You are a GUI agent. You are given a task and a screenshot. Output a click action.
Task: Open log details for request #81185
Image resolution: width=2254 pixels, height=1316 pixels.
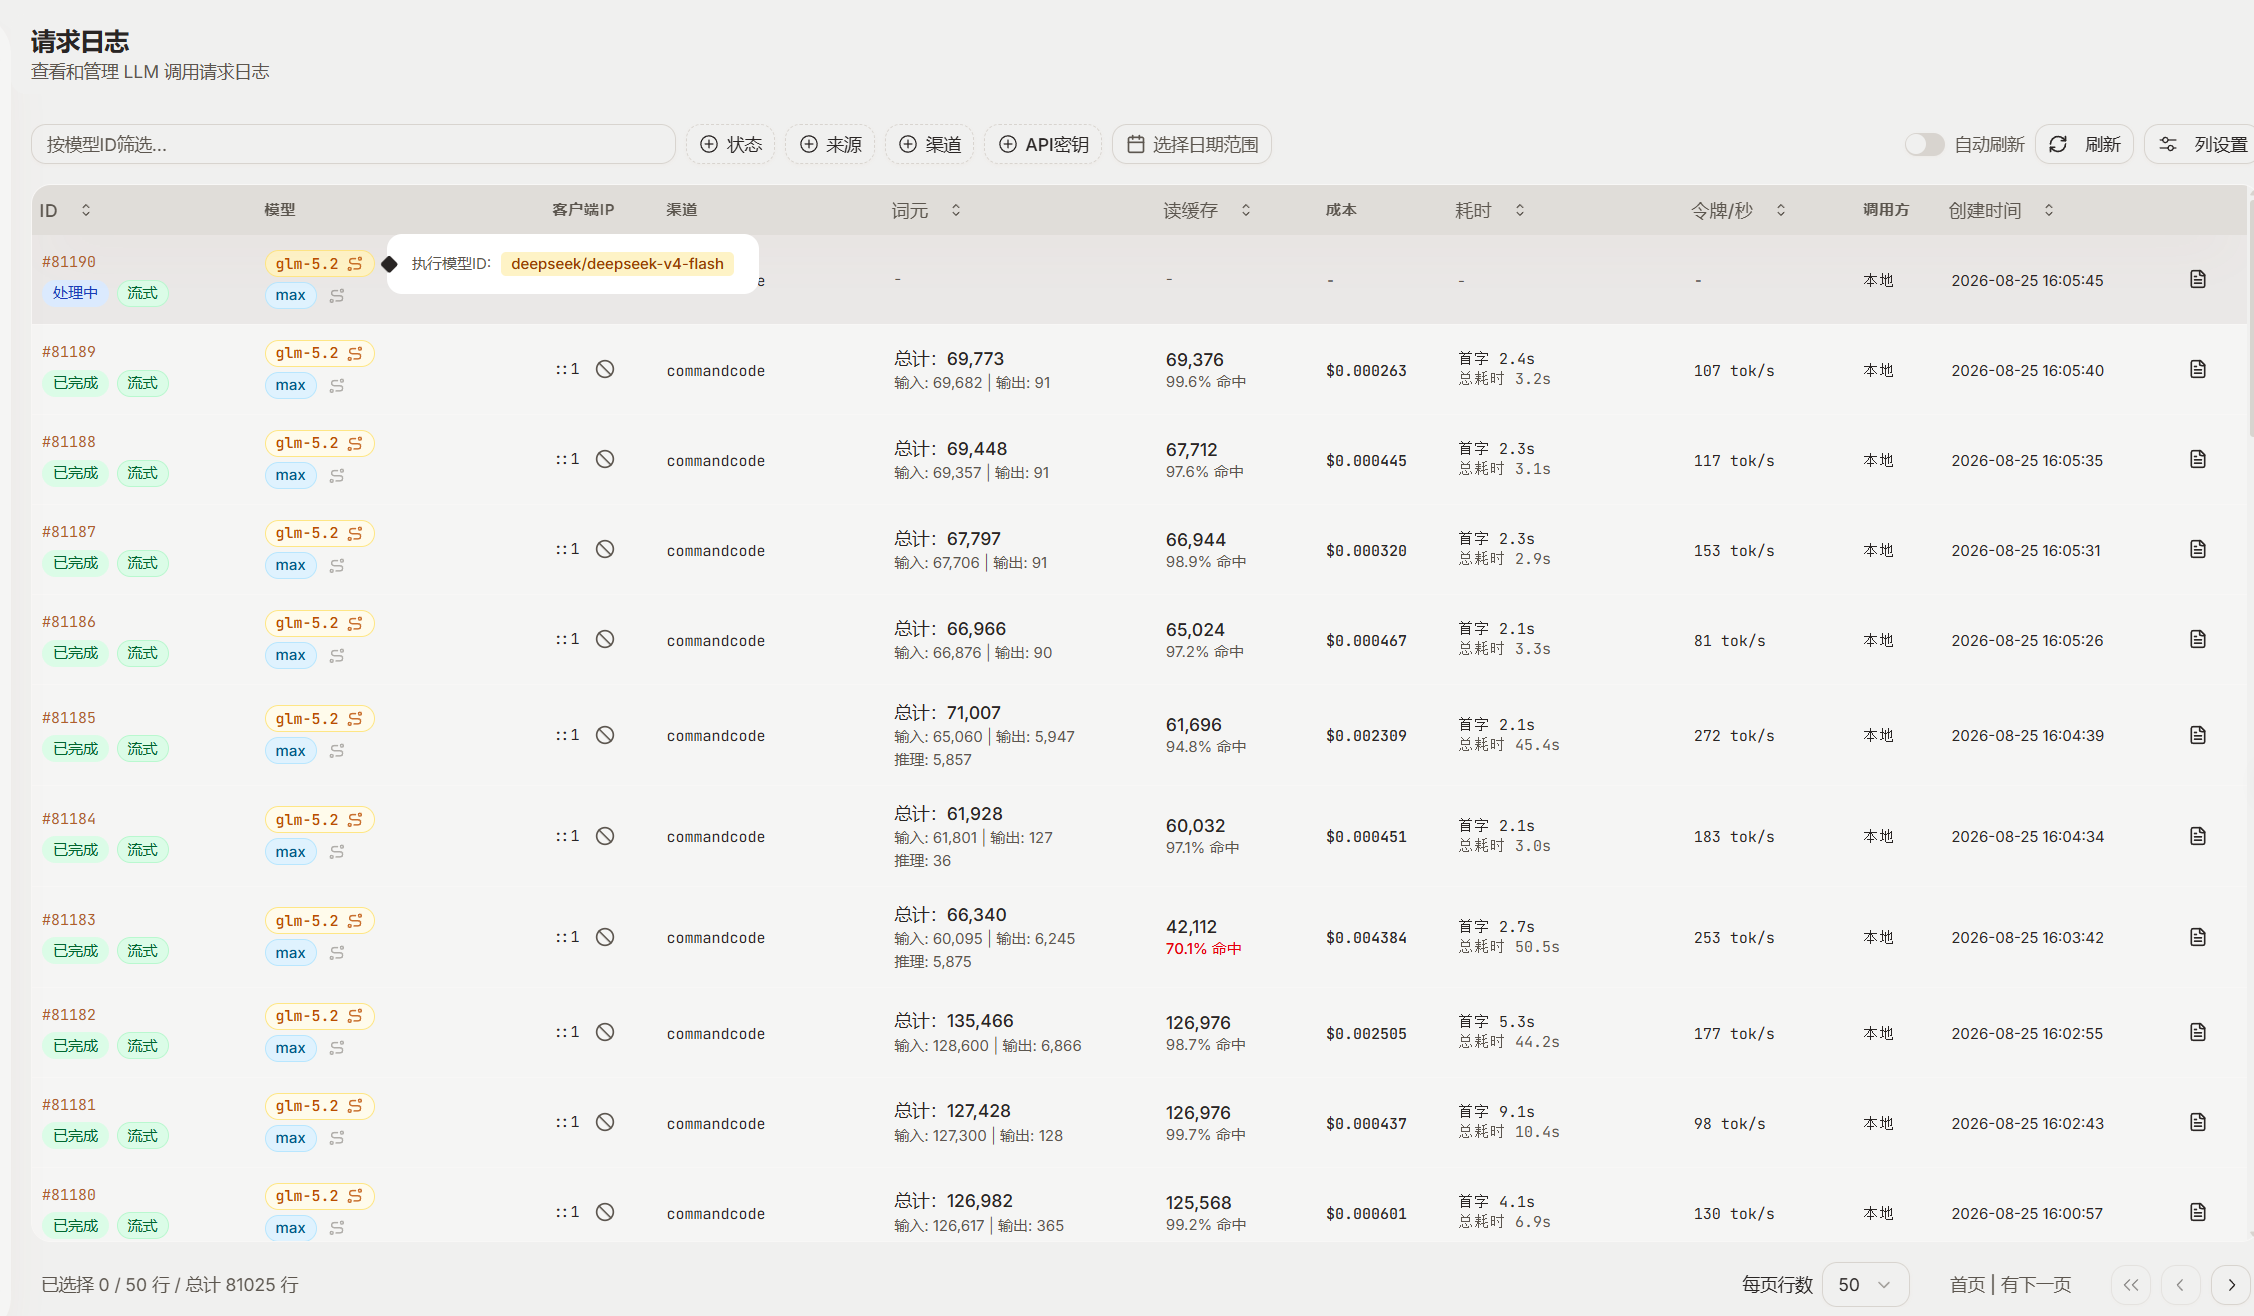(x=2197, y=735)
